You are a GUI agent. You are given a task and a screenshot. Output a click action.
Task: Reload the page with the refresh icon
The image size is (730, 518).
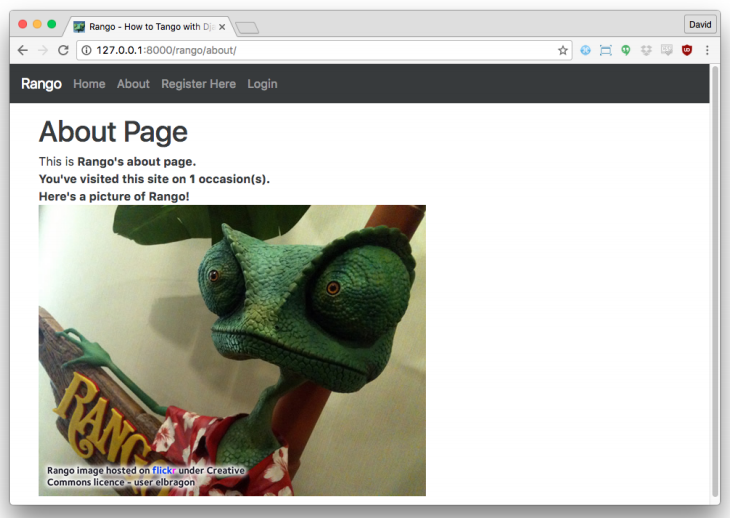[x=63, y=50]
